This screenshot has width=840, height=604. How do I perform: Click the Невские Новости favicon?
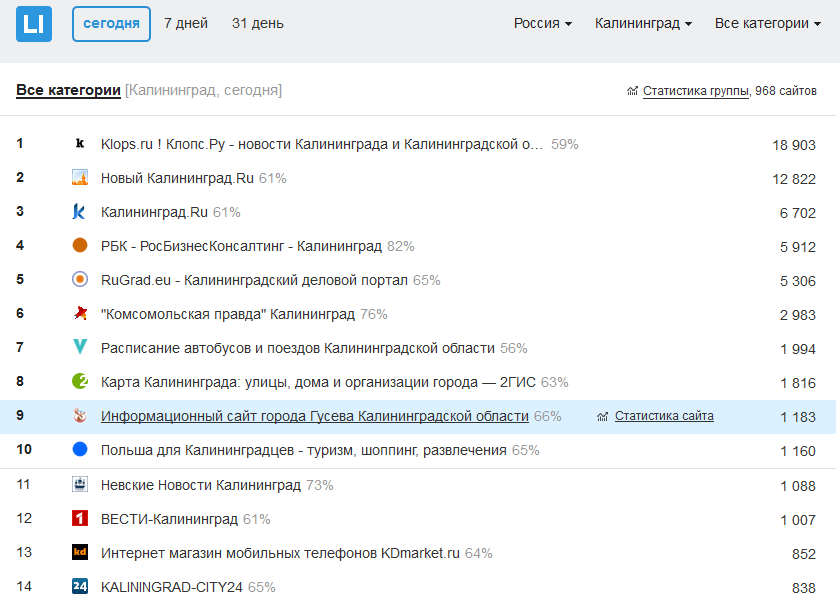coord(80,484)
